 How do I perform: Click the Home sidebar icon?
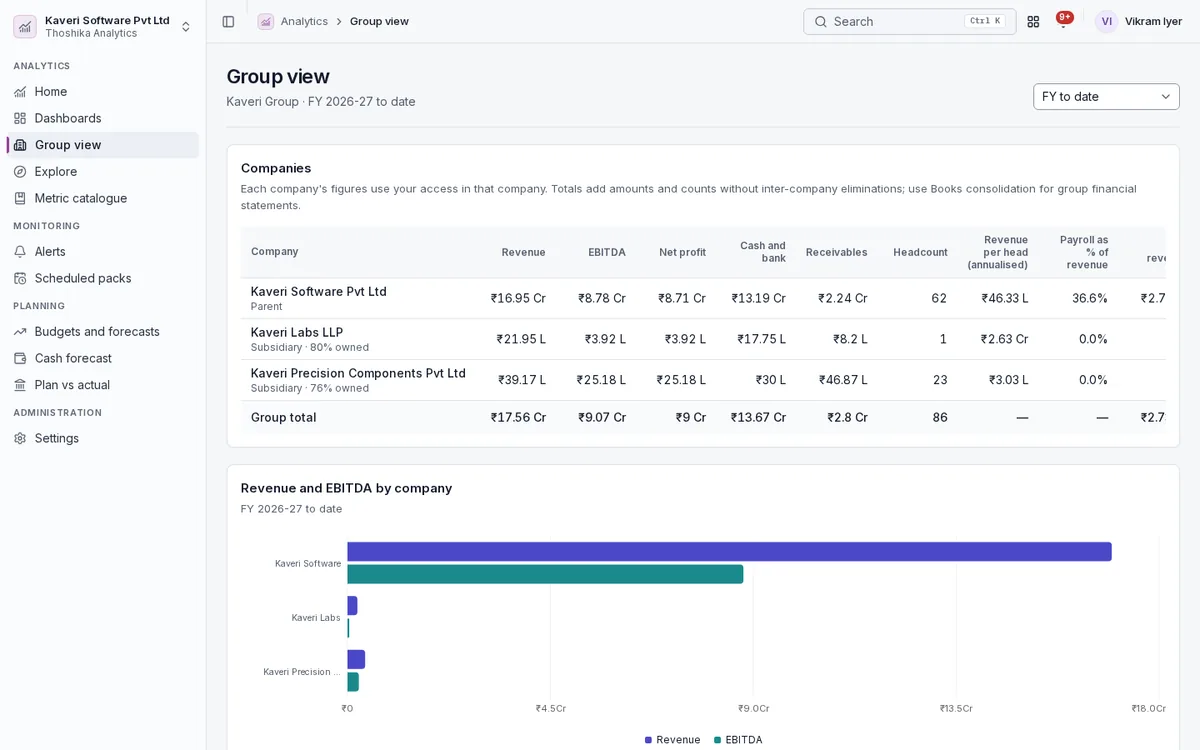coord(20,91)
